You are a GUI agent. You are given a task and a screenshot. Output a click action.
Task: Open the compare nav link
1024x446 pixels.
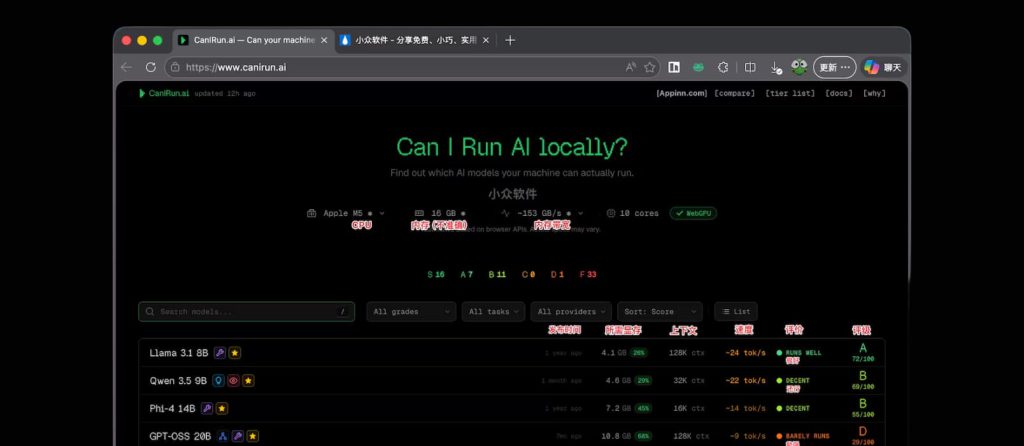734,93
